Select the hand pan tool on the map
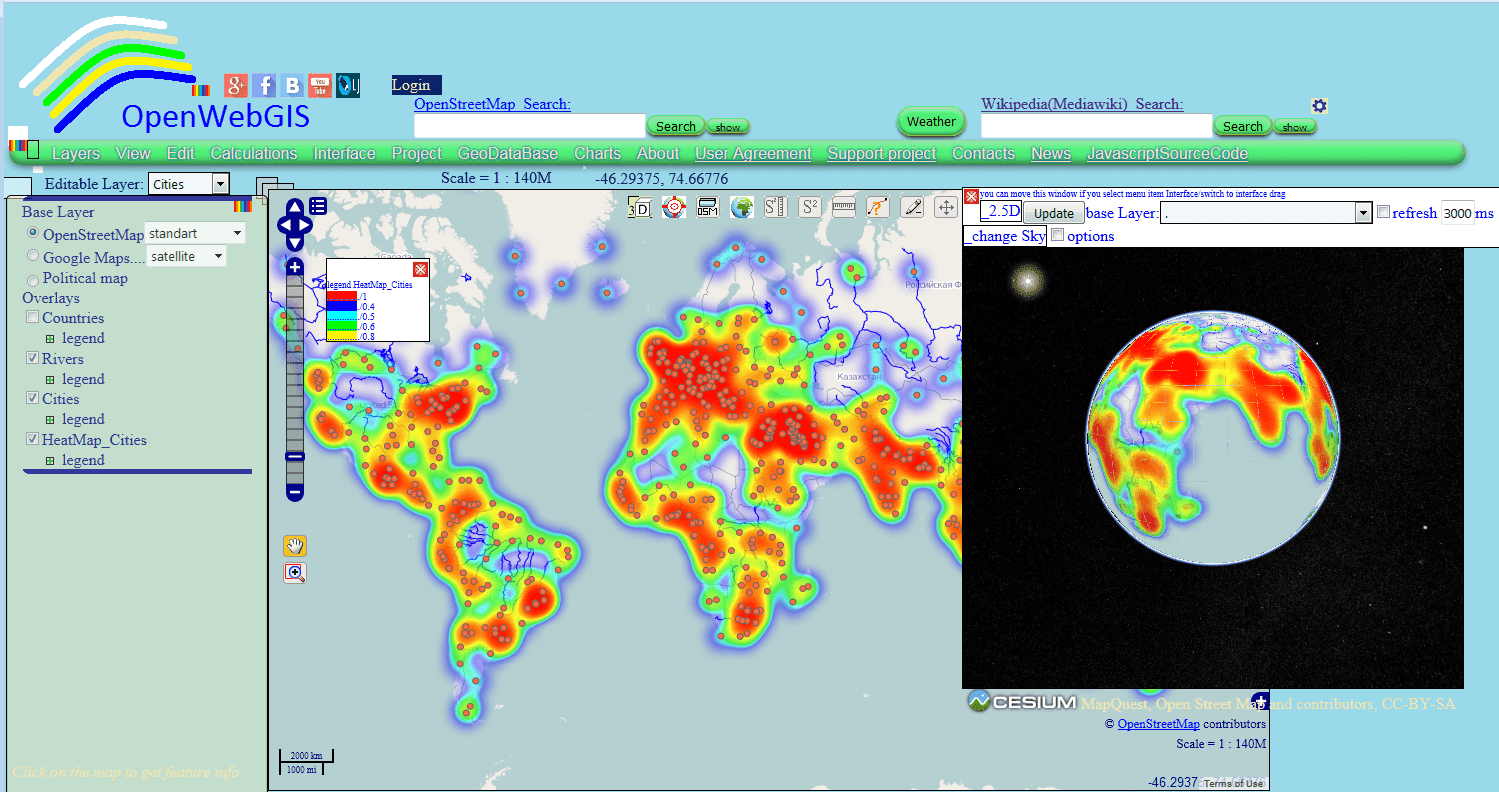 [294, 545]
